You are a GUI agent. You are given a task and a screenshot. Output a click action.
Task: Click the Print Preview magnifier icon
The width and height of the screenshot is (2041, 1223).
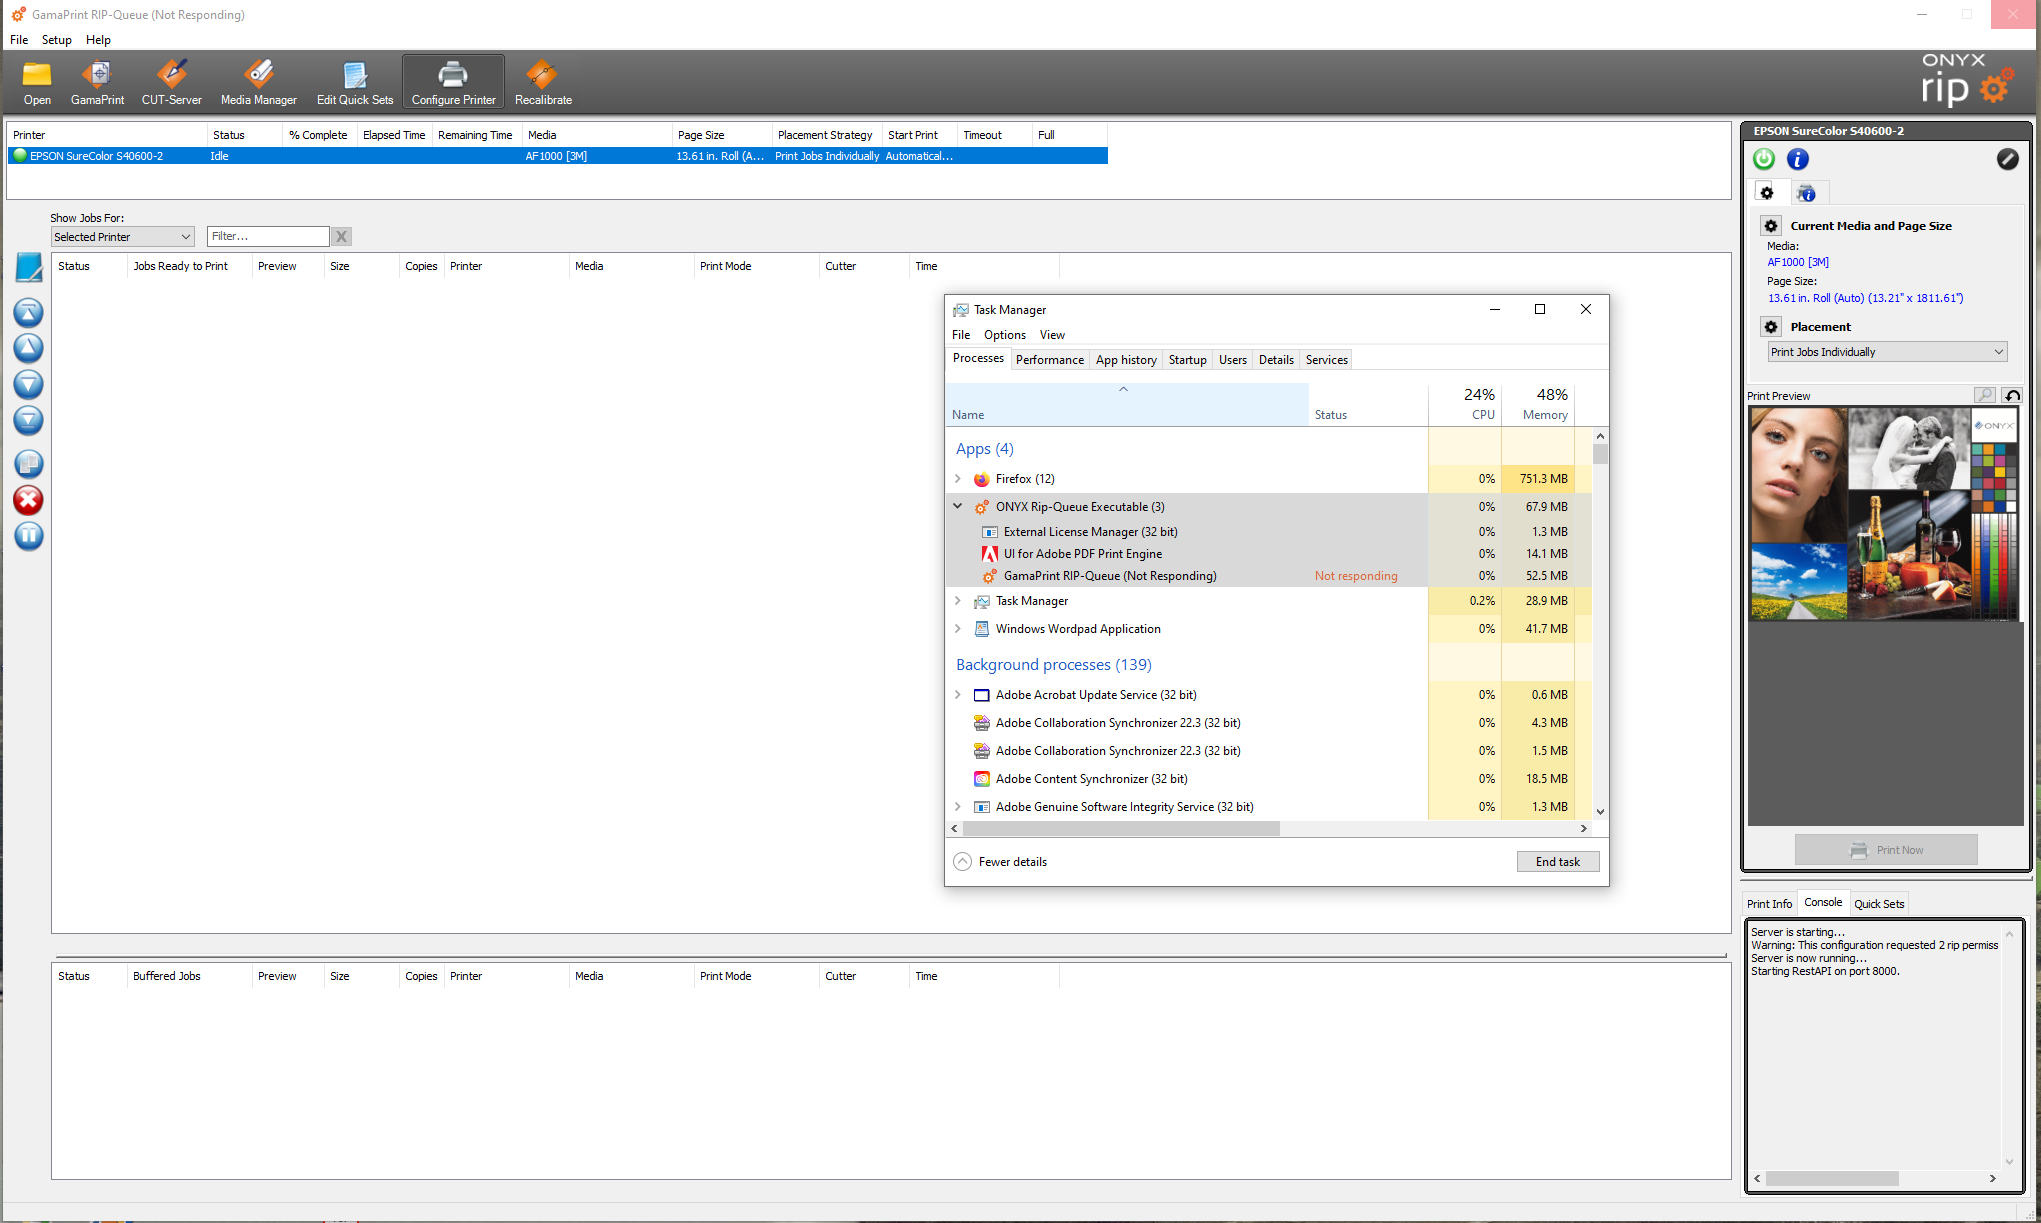pos(1985,395)
